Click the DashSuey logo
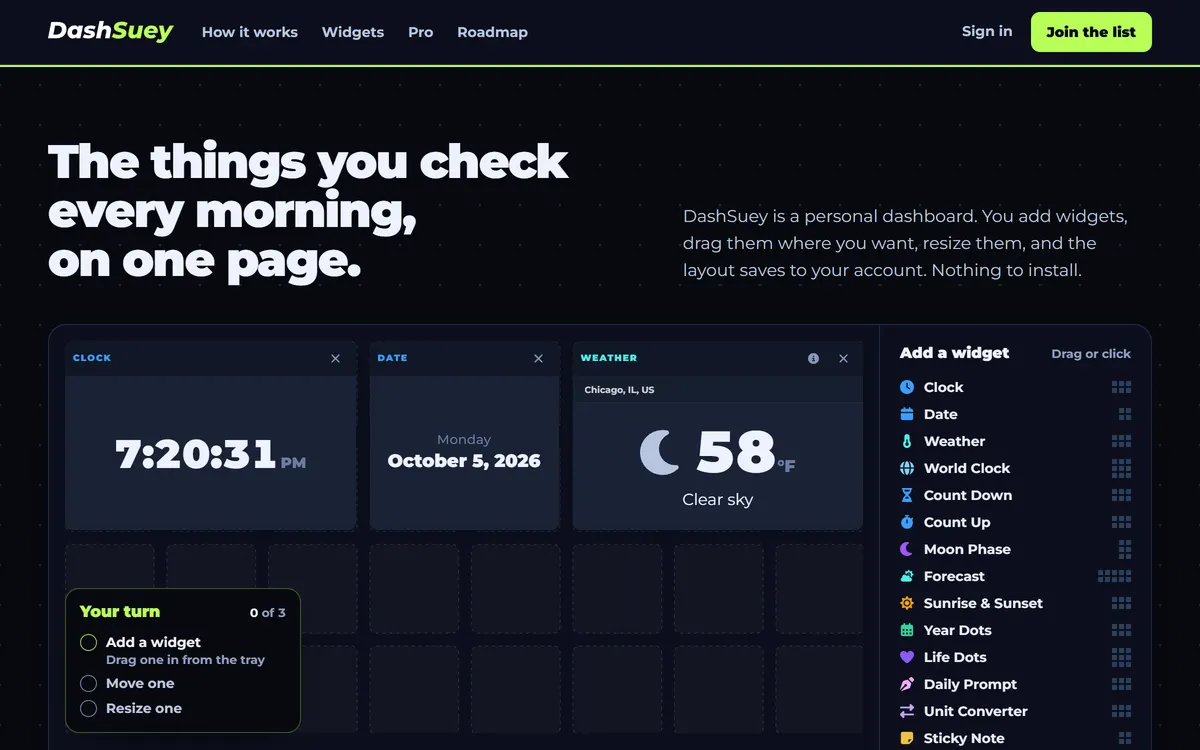This screenshot has height=750, width=1200. coord(111,31)
